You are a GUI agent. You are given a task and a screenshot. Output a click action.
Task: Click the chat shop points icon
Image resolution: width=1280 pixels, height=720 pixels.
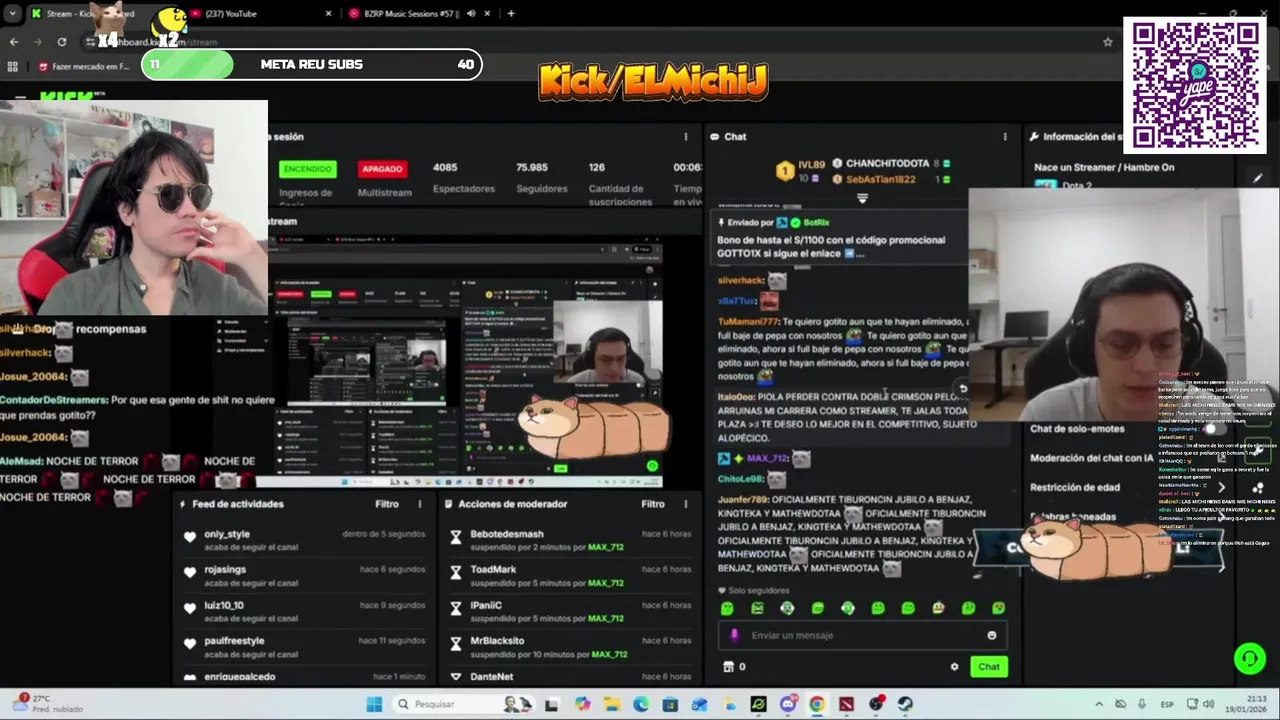point(728,667)
